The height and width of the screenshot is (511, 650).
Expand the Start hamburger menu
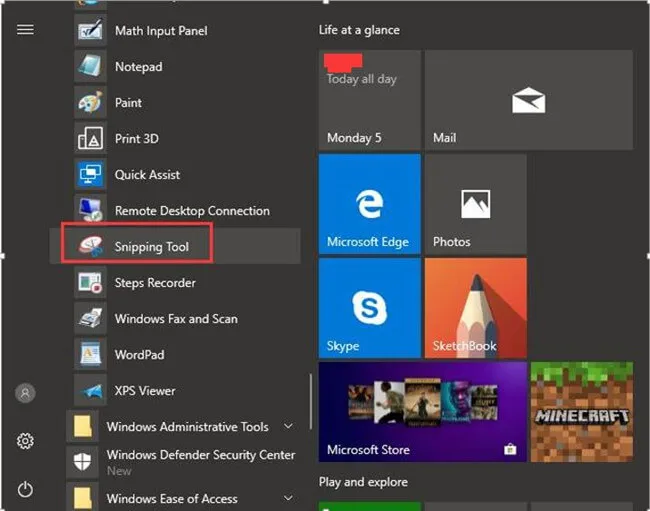tap(25, 30)
